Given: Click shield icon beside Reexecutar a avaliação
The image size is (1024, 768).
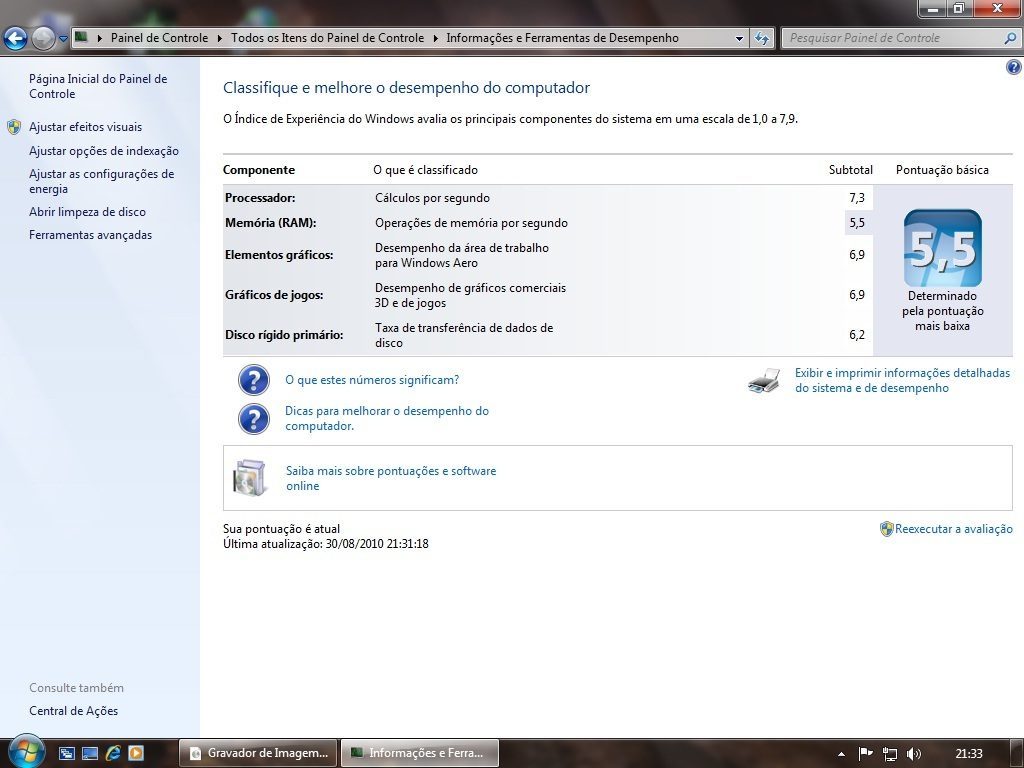Looking at the screenshot, I should pyautogui.click(x=886, y=529).
